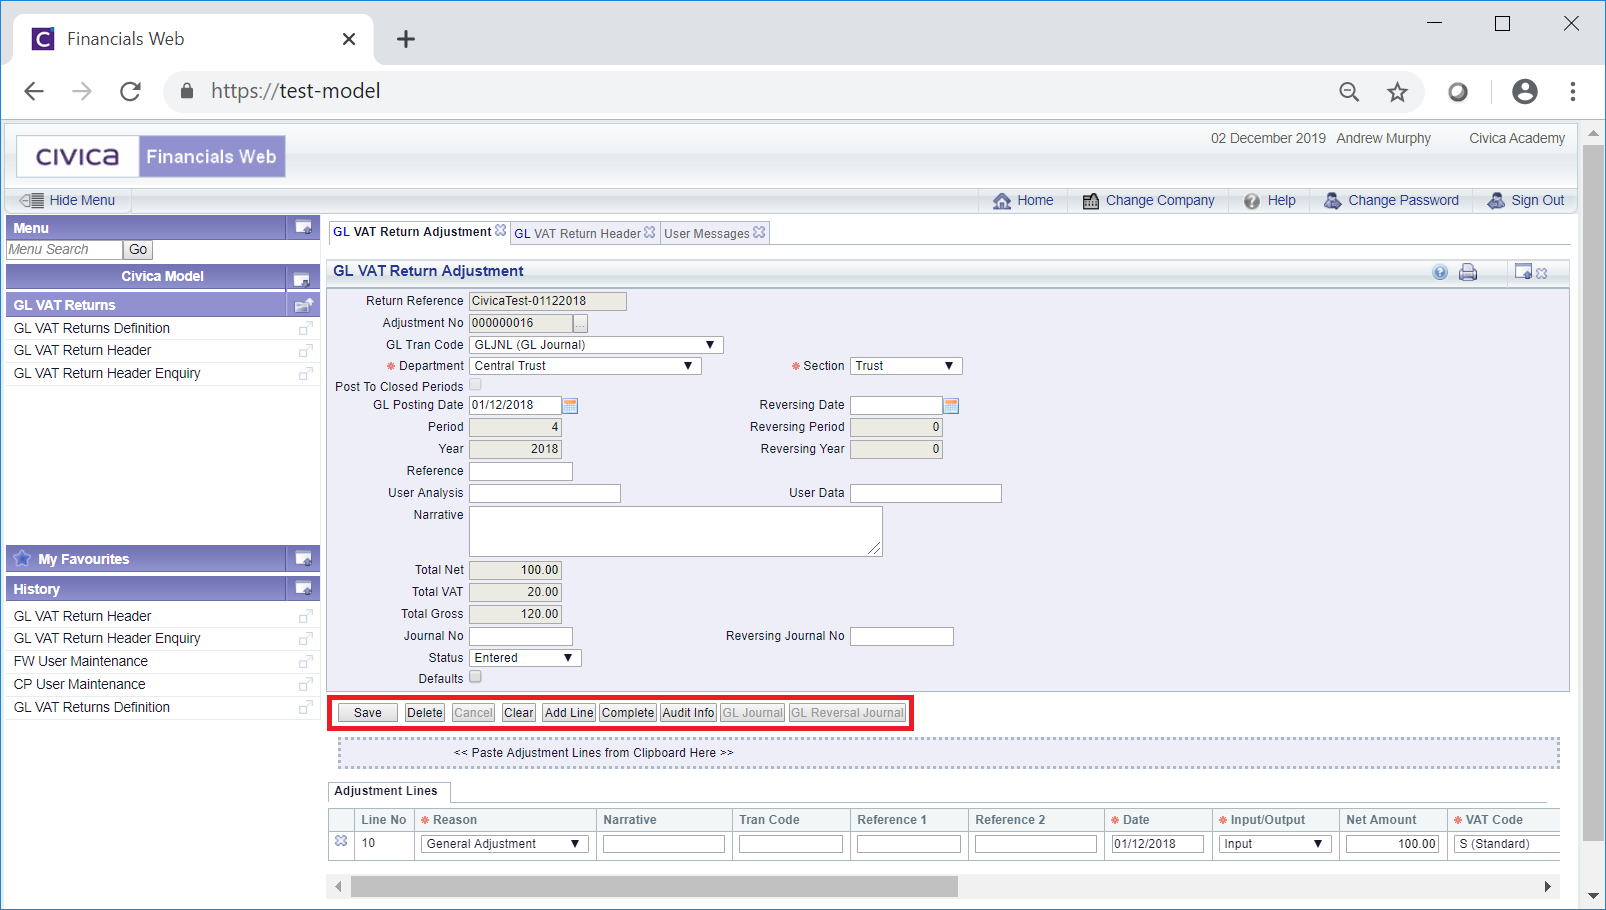The image size is (1606, 910).
Task: Open History FW User Maintenance popup icon
Action: pos(306,662)
